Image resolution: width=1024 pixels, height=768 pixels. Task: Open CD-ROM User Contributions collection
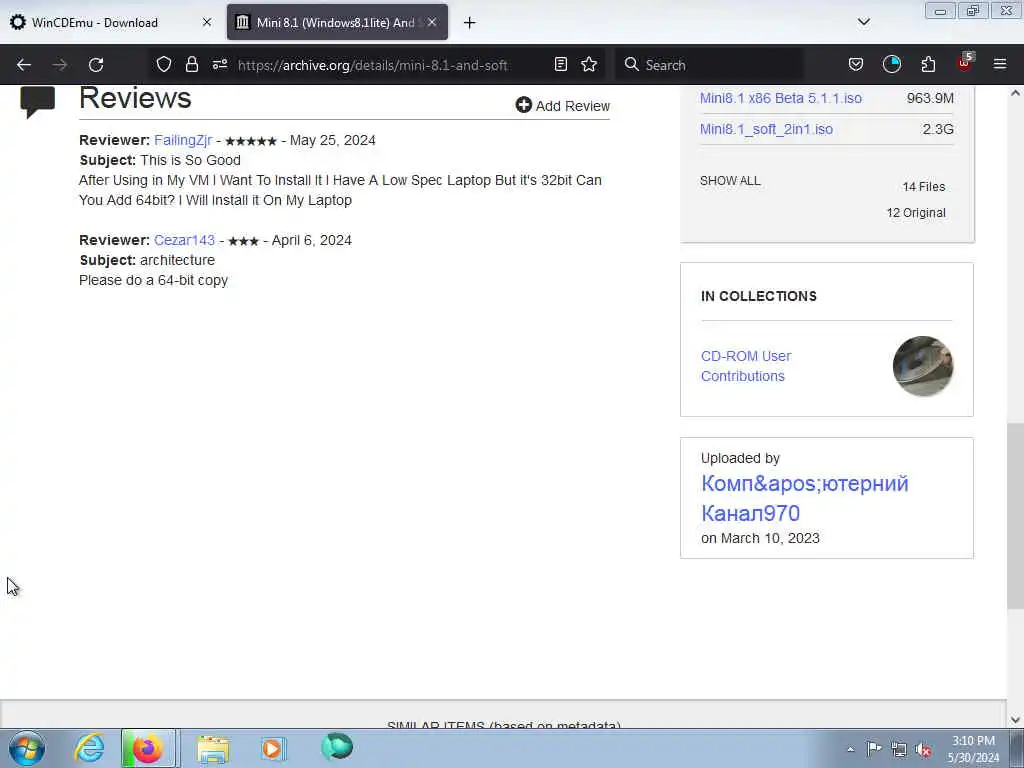[746, 366]
